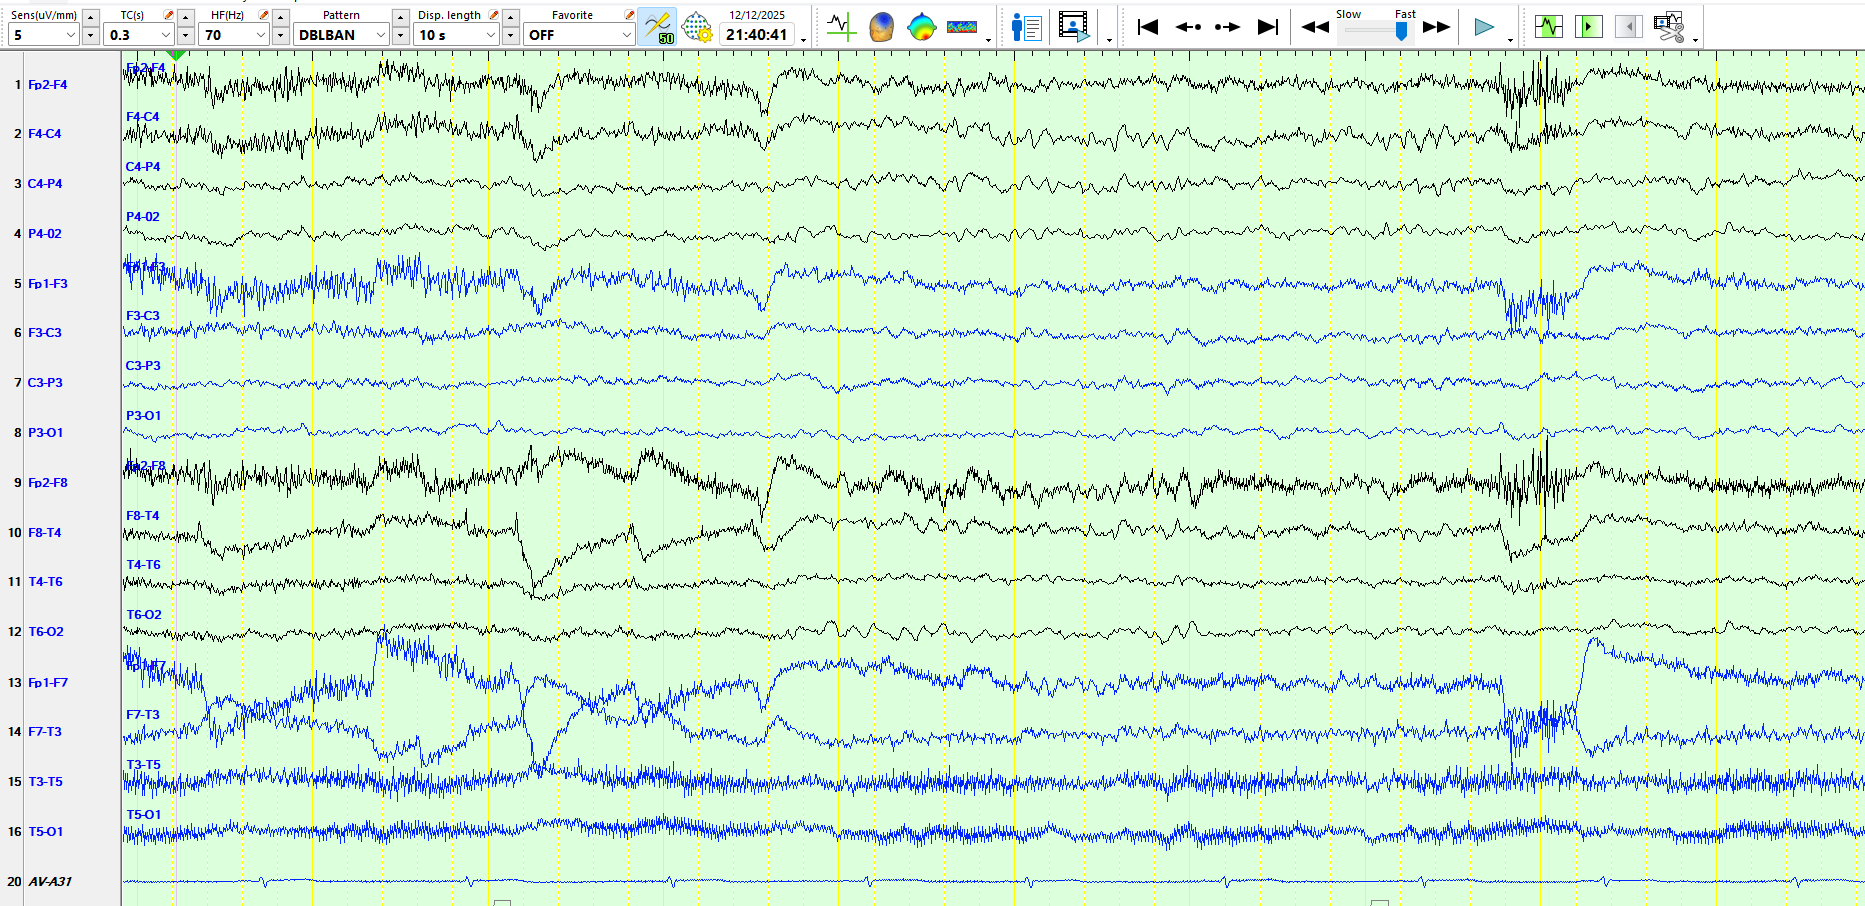Screen dimensions: 1865x906
Task: Select channel 9 Fp2-F8 in the left list
Action: (48, 483)
